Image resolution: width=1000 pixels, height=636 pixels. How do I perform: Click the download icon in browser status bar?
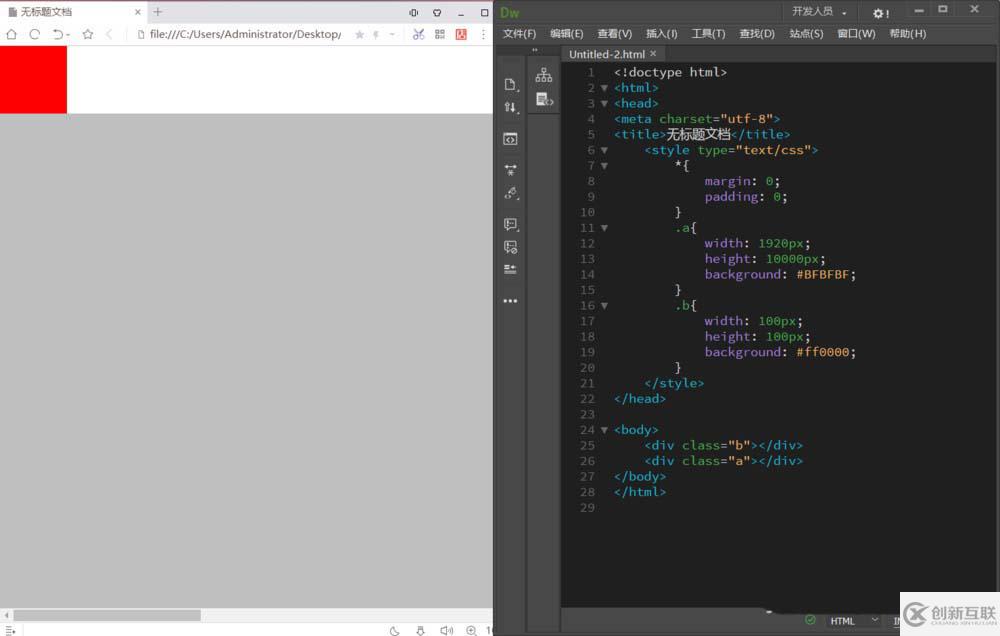(x=420, y=631)
